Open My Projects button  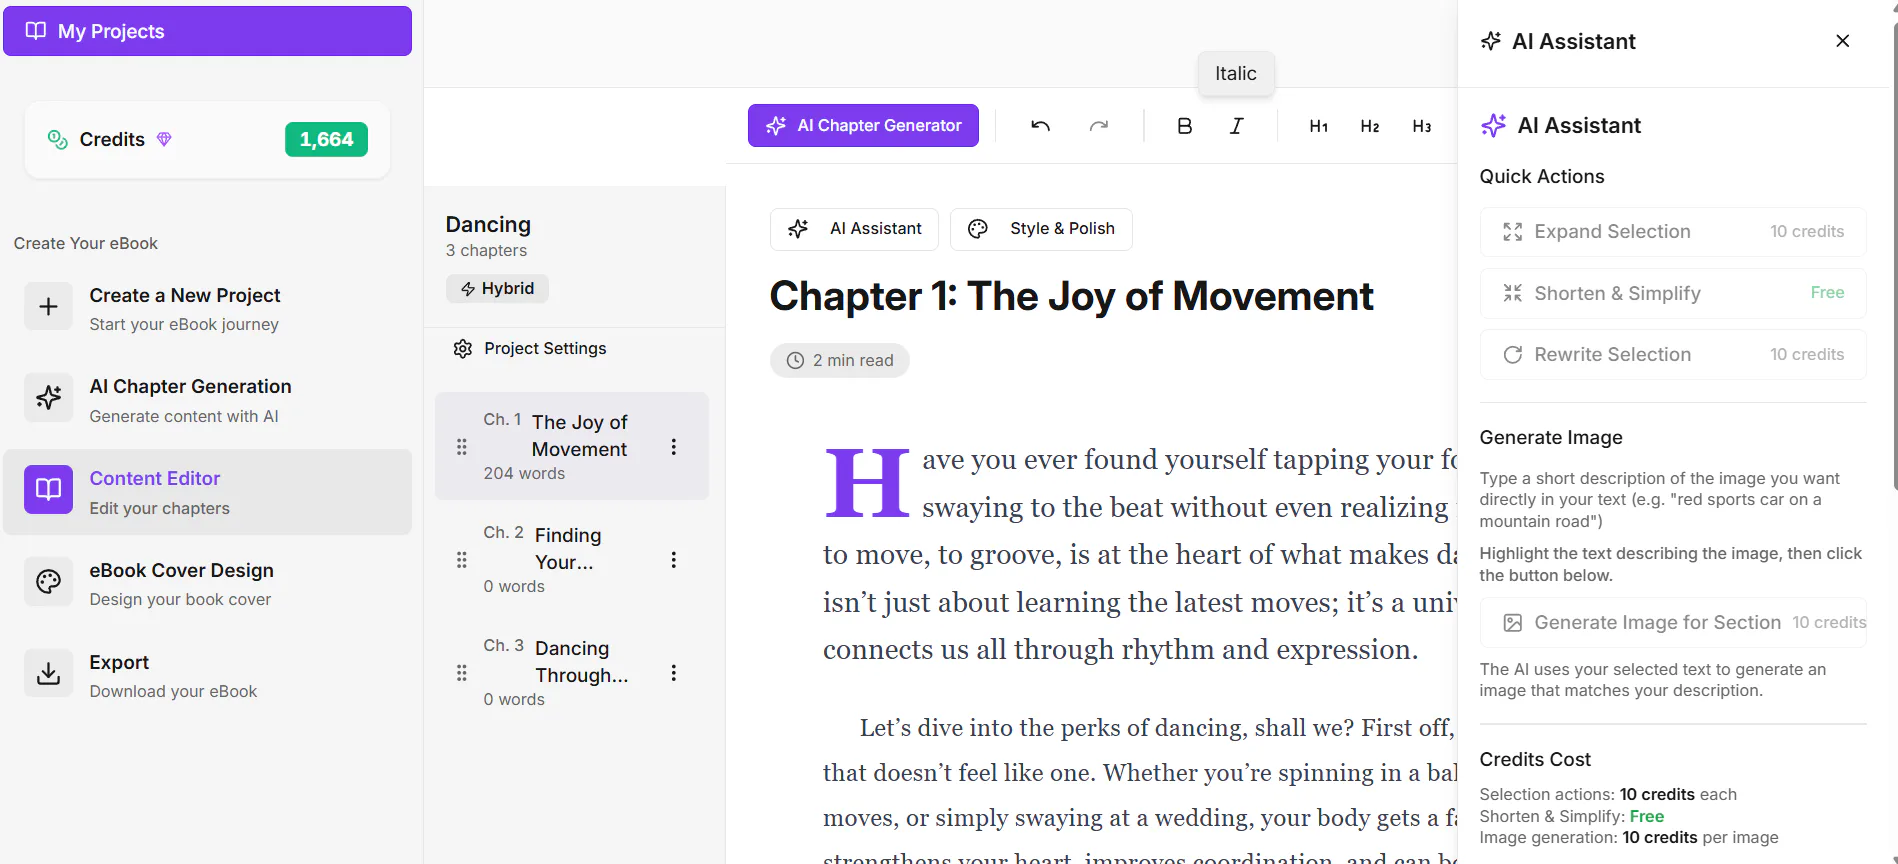point(207,31)
